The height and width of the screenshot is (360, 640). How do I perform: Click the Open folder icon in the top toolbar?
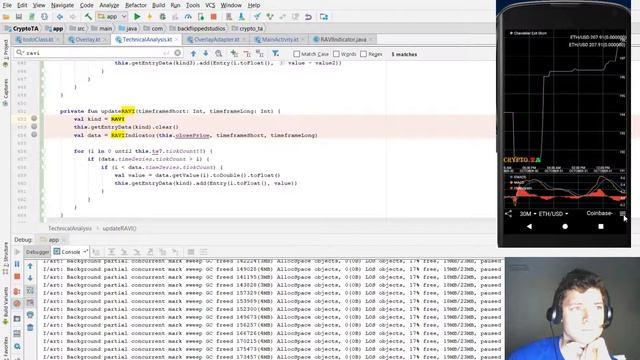tap(6, 17)
